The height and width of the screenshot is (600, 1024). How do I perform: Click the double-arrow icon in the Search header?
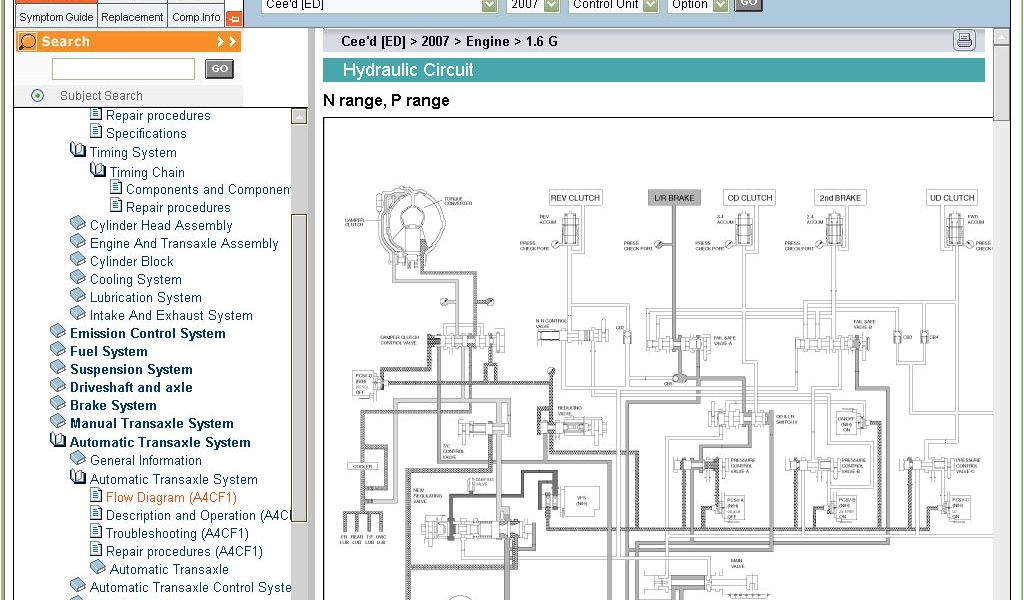pyautogui.click(x=227, y=42)
